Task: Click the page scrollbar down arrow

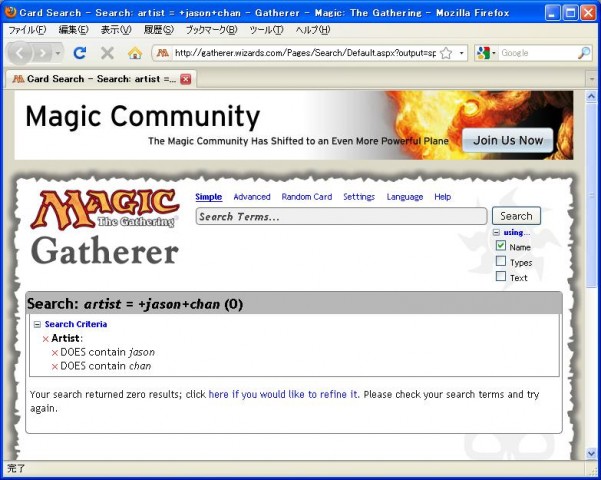Action: pyautogui.click(x=591, y=454)
